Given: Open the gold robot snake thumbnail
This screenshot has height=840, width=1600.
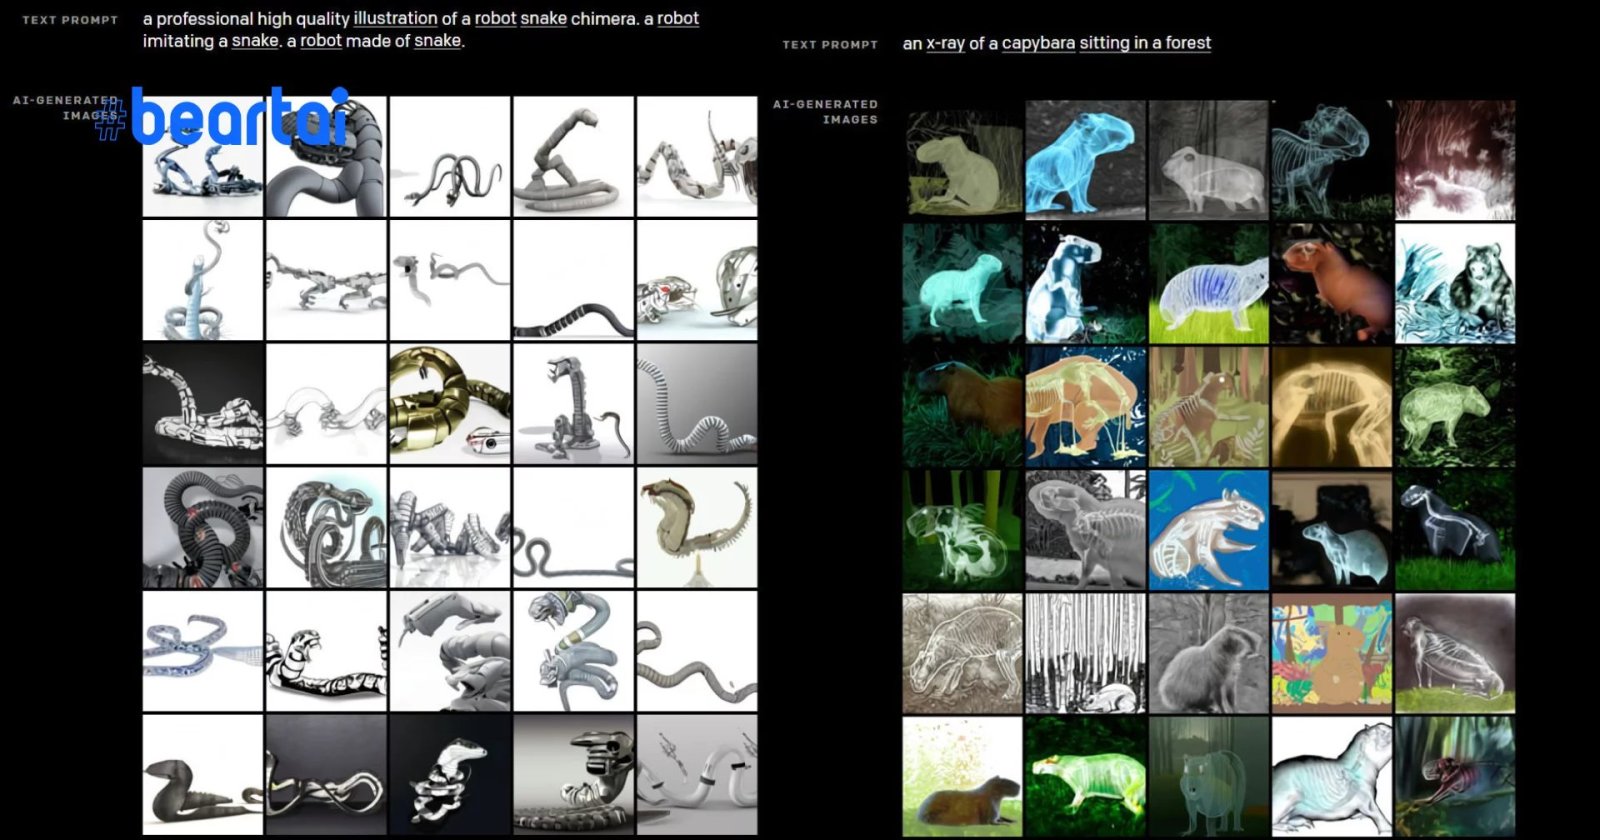Looking at the screenshot, I should (449, 404).
